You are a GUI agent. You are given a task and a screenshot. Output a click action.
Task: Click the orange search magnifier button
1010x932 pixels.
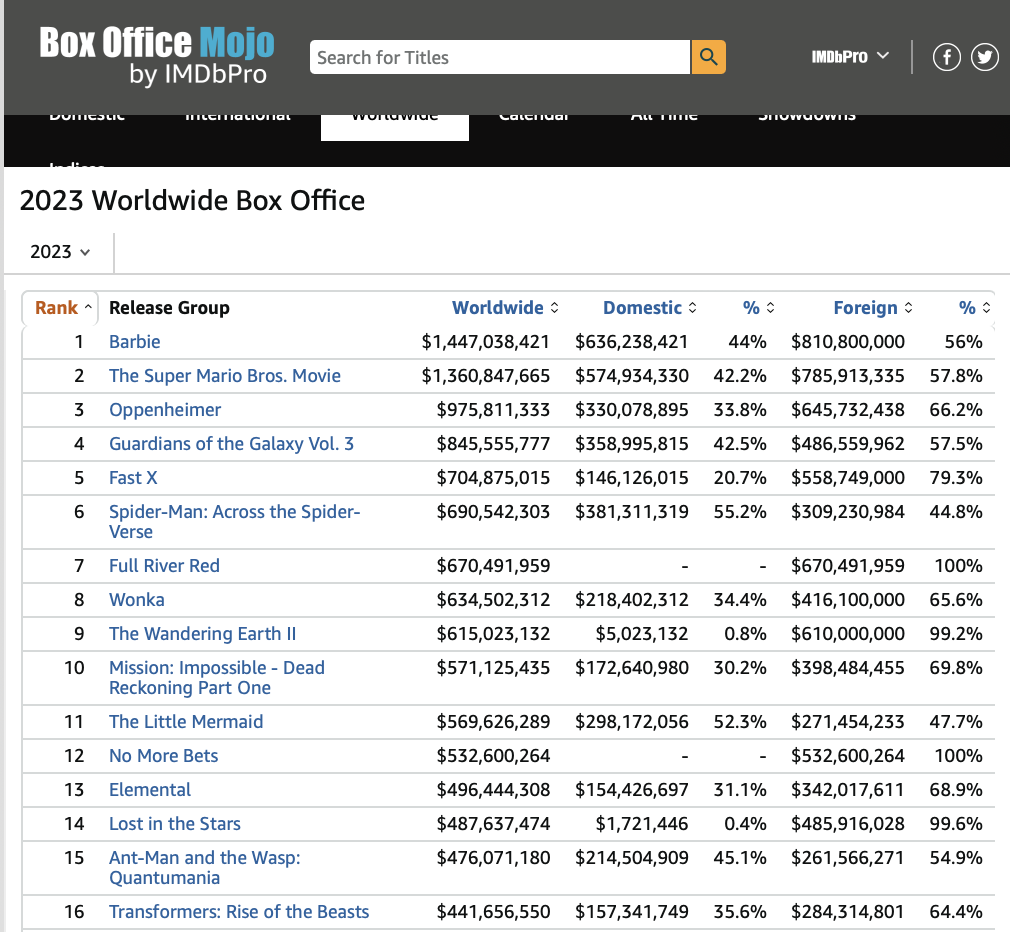tap(708, 57)
